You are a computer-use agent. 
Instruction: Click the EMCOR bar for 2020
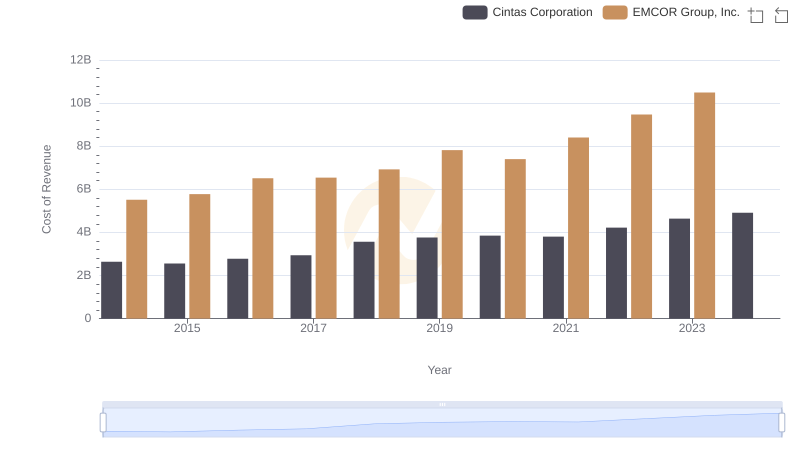pyautogui.click(x=515, y=239)
